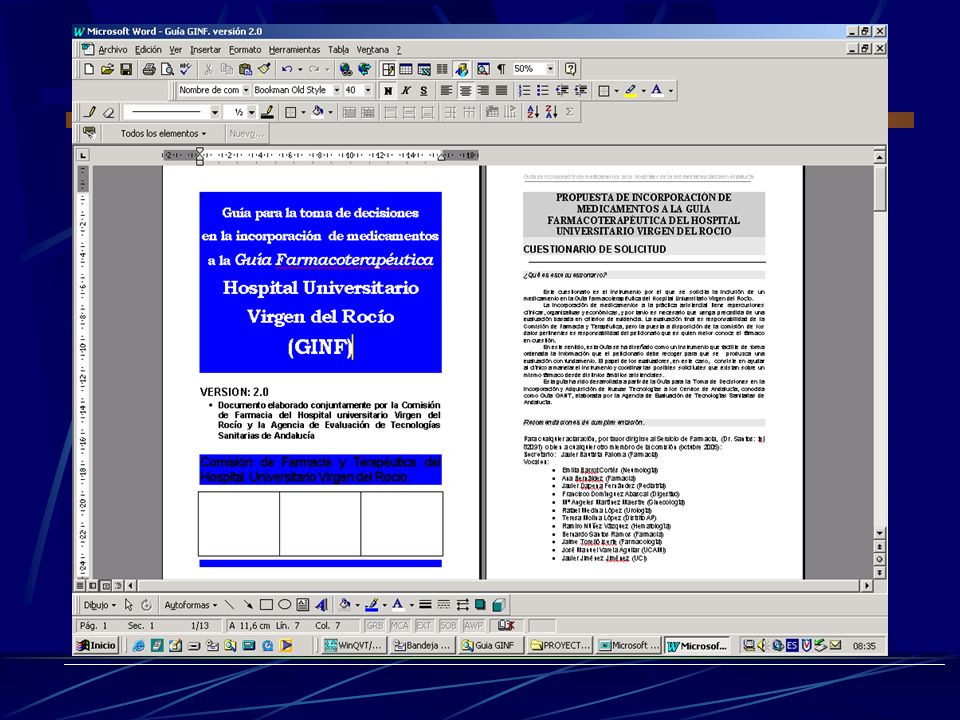Open the Edición menu
Viewport: 960px width, 720px height.
(x=148, y=50)
